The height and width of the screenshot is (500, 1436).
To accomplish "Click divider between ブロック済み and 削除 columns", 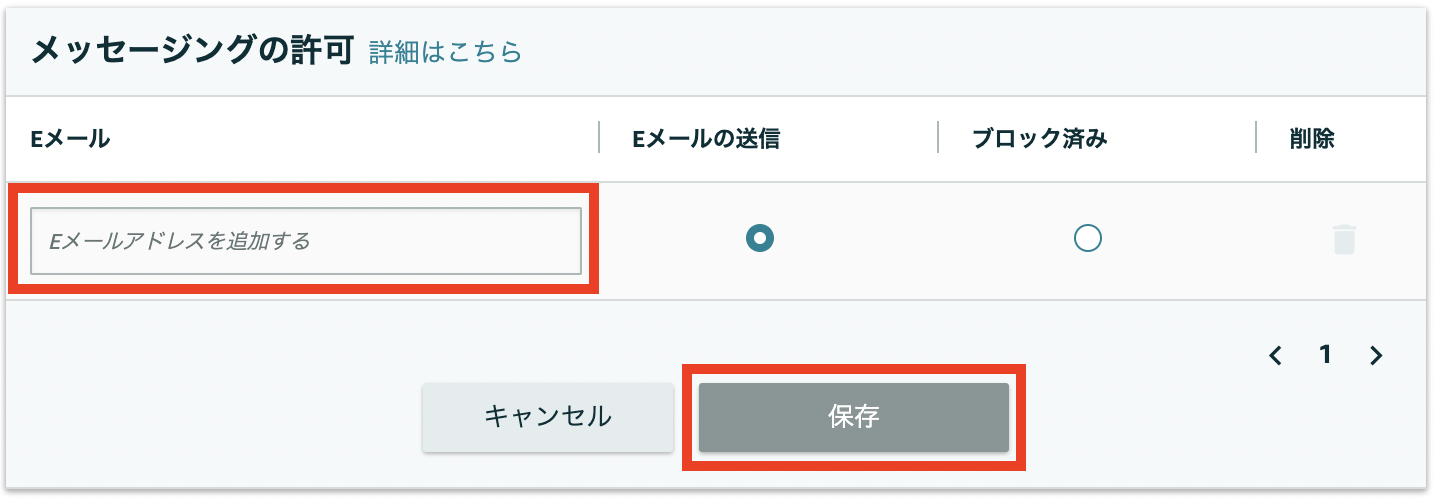I will (1256, 138).
